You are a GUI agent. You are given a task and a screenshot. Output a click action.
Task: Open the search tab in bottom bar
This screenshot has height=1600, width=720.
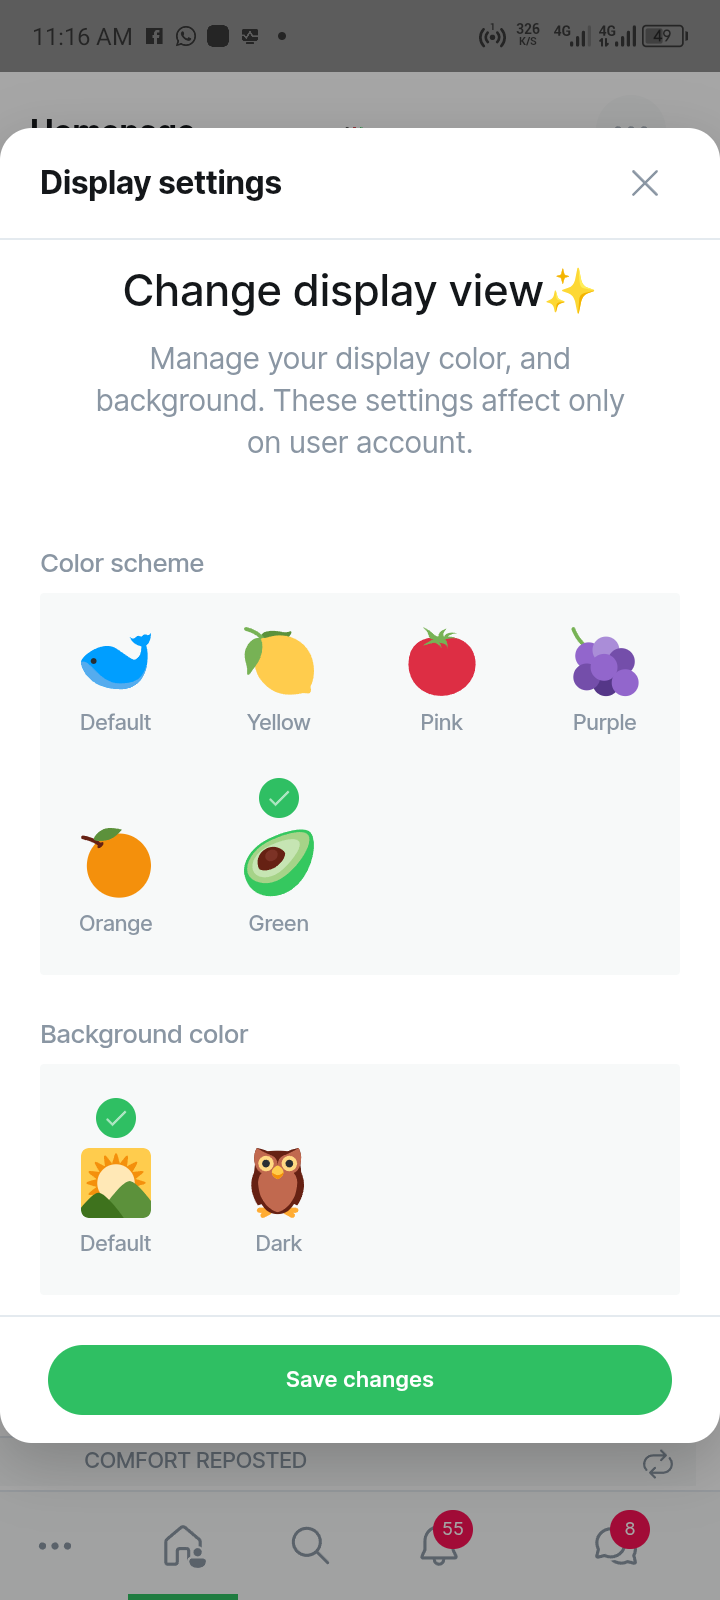pos(310,1545)
